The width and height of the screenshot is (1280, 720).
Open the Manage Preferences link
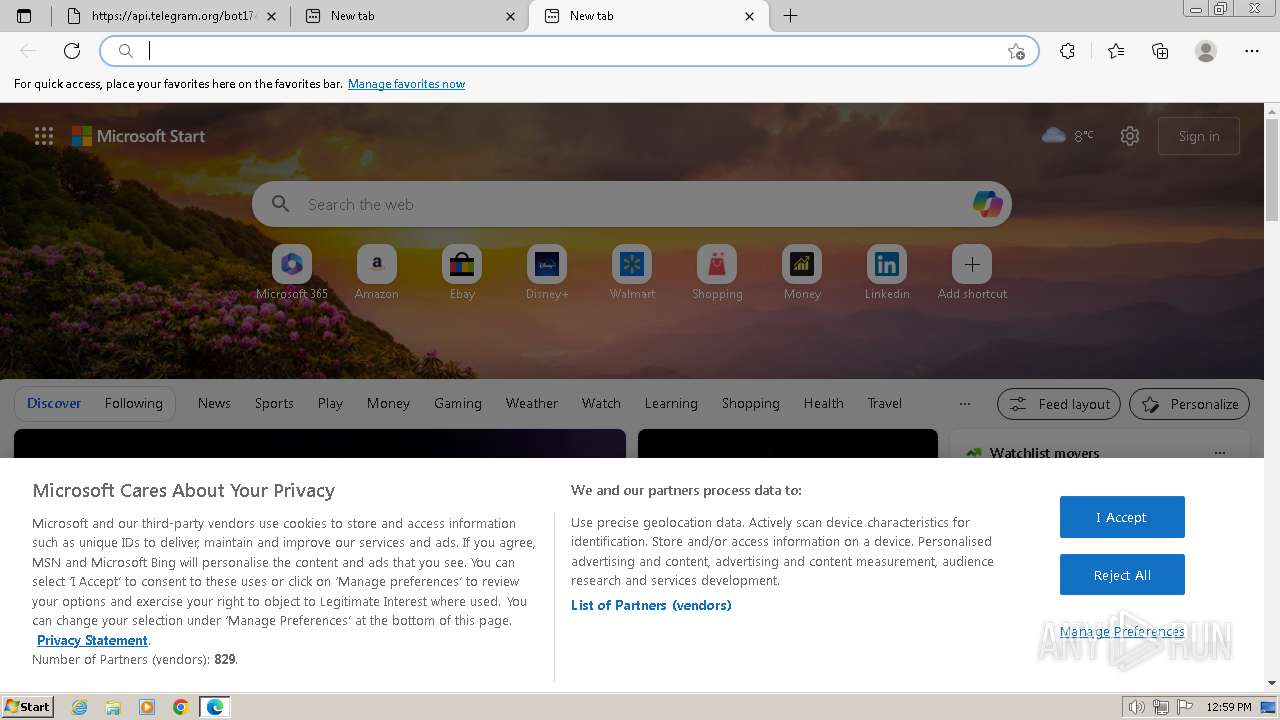point(1122,632)
